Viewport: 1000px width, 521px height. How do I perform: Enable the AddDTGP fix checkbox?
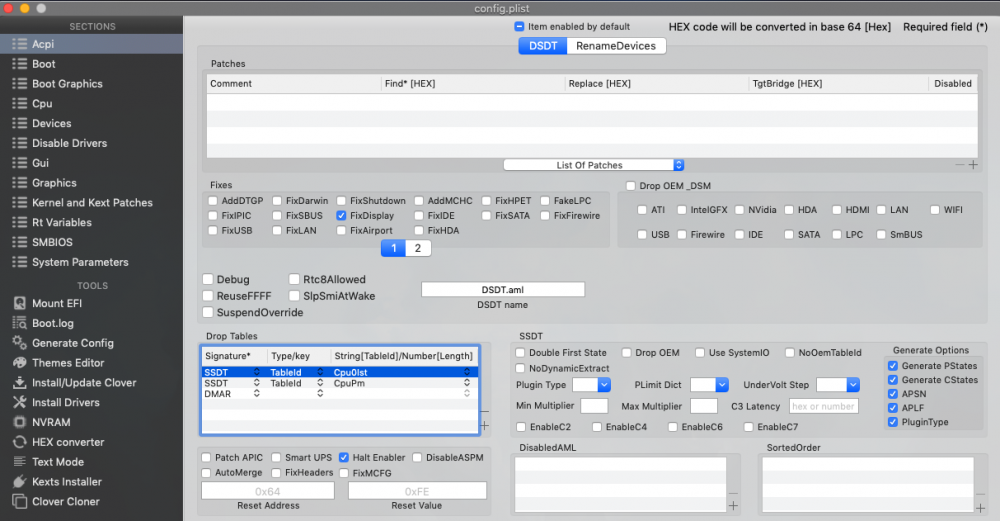tap(213, 201)
